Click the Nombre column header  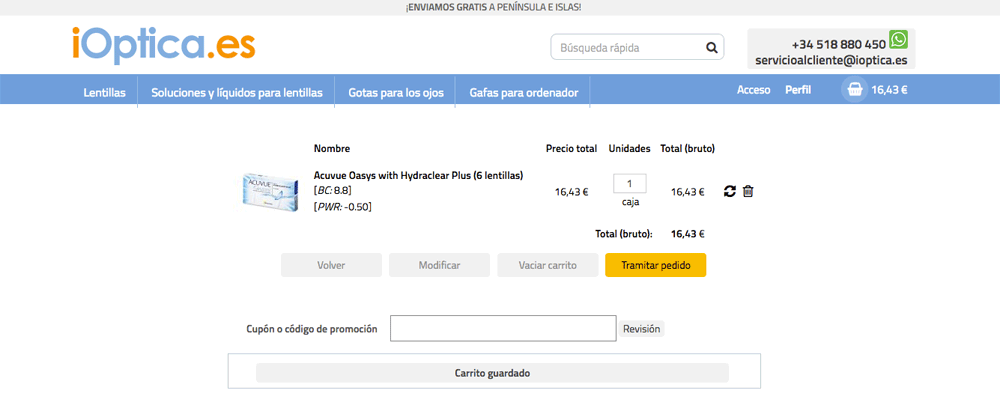(x=332, y=149)
